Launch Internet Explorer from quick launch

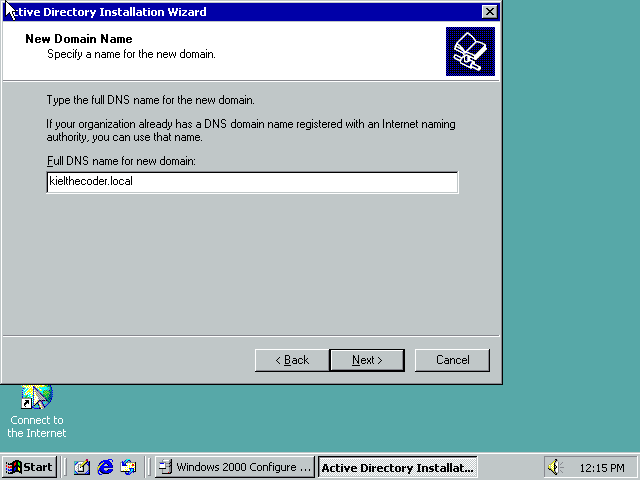tap(105, 467)
